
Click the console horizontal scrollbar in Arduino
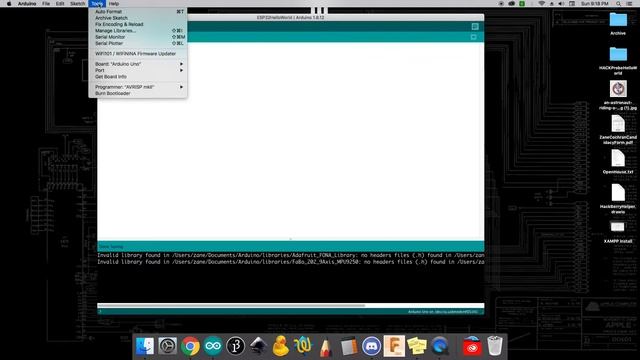[x=231, y=305]
